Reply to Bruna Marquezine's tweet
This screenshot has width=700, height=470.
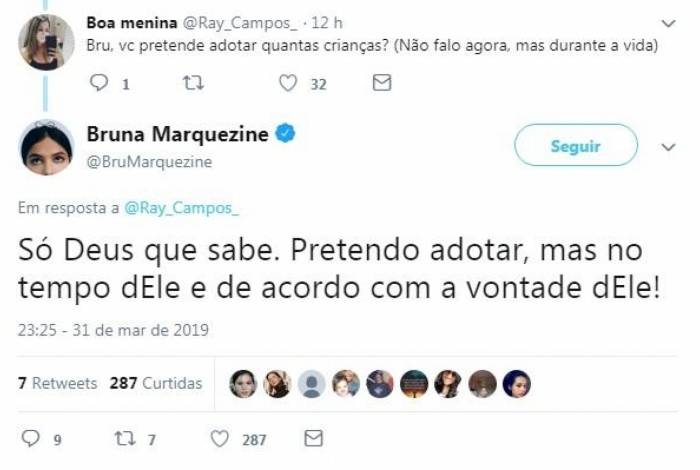(30, 438)
